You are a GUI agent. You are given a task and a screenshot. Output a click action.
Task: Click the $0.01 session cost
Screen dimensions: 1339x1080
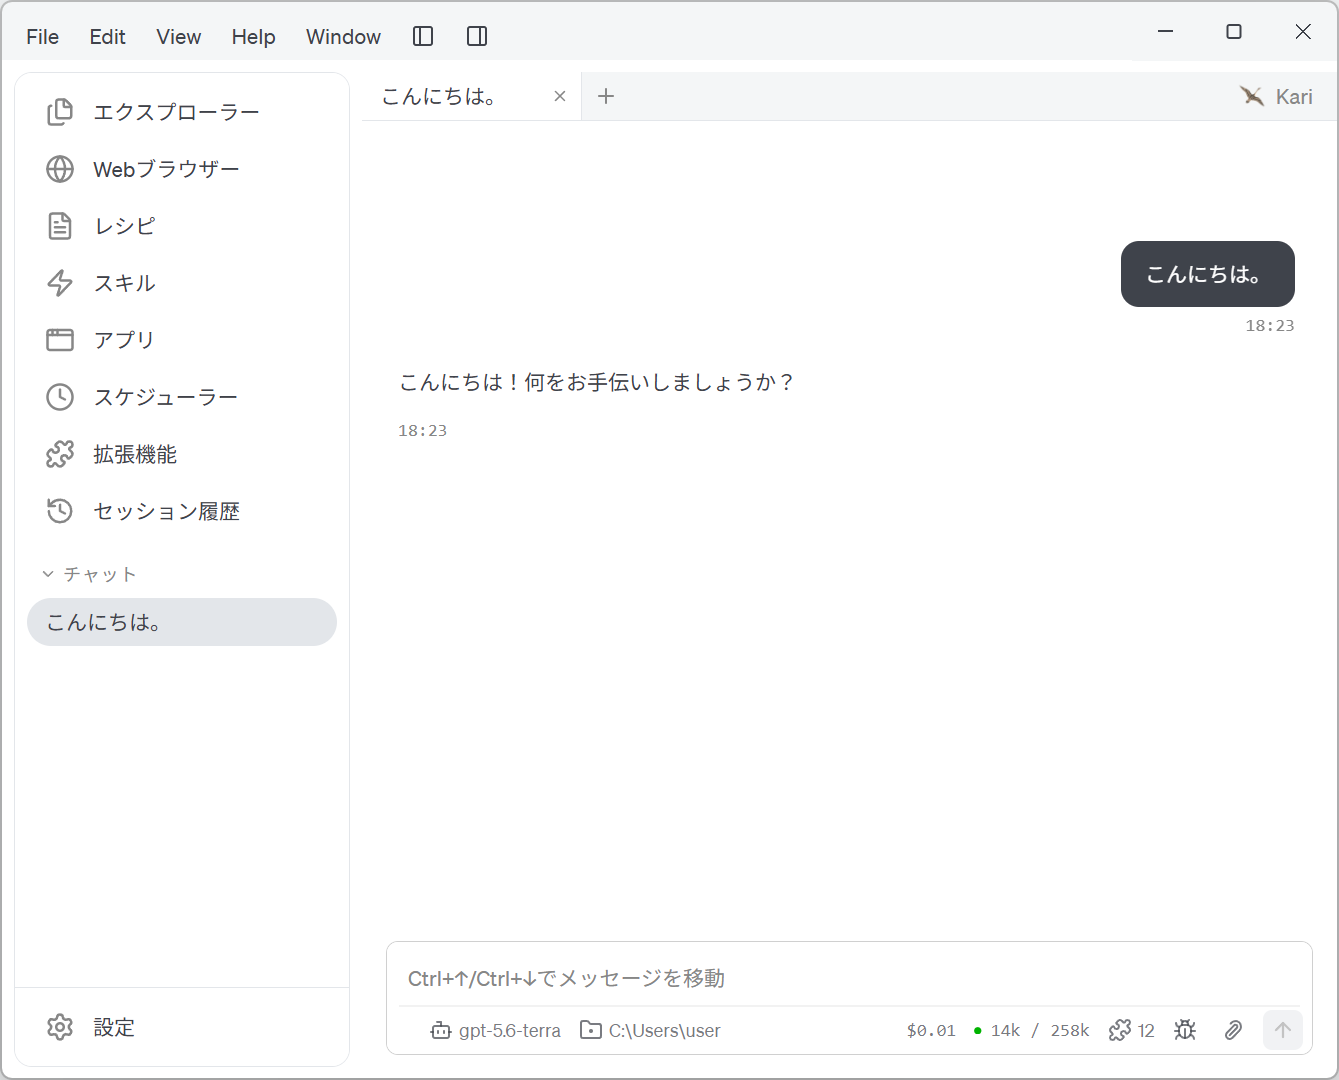(x=931, y=1030)
